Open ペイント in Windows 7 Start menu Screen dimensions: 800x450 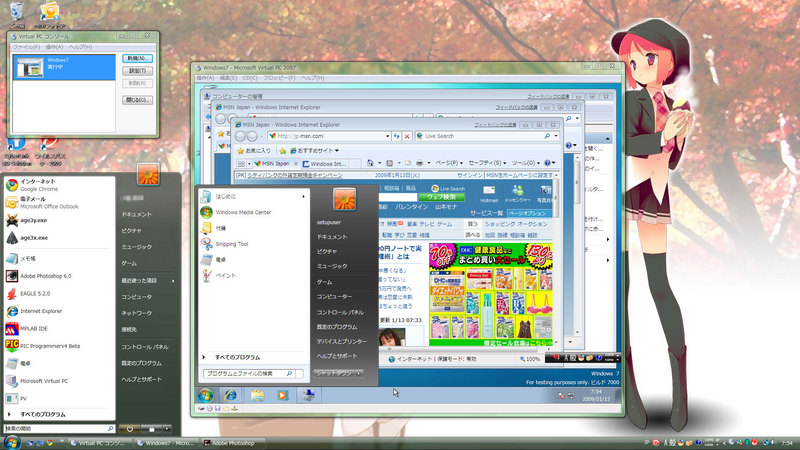(x=254, y=276)
